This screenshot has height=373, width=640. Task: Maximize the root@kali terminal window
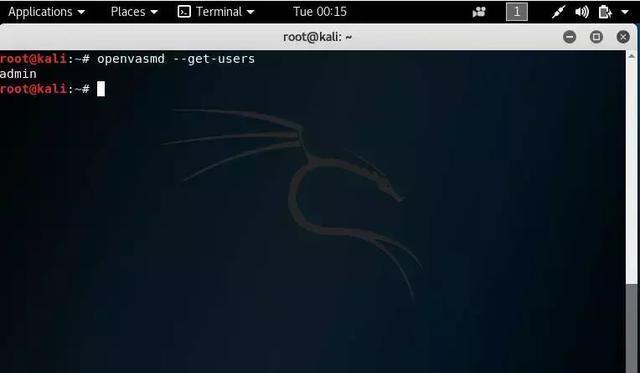point(596,37)
